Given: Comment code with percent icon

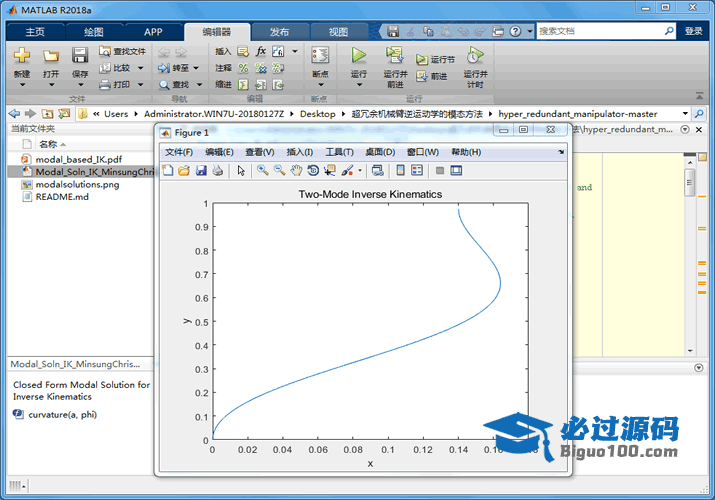Looking at the screenshot, I should pos(244,68).
